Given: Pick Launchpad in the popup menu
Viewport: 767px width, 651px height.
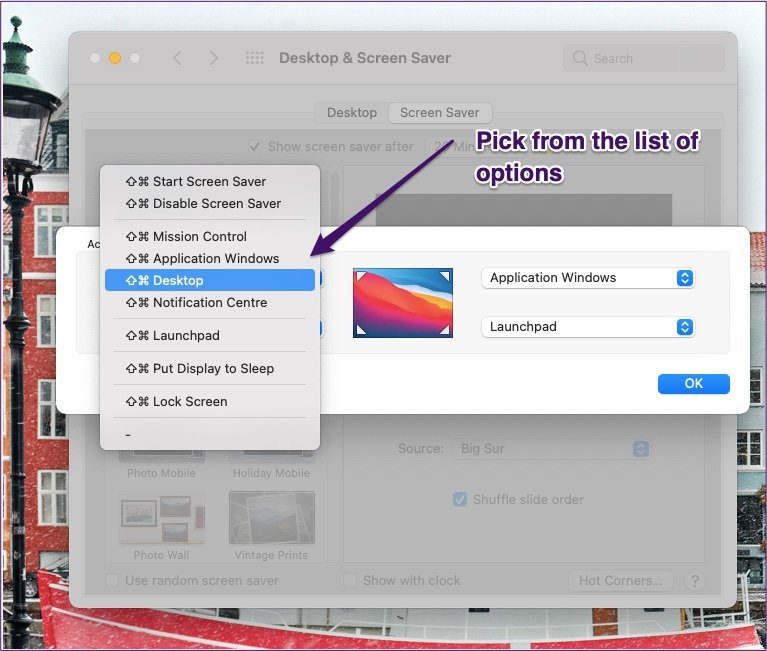Looking at the screenshot, I should 210,336.
